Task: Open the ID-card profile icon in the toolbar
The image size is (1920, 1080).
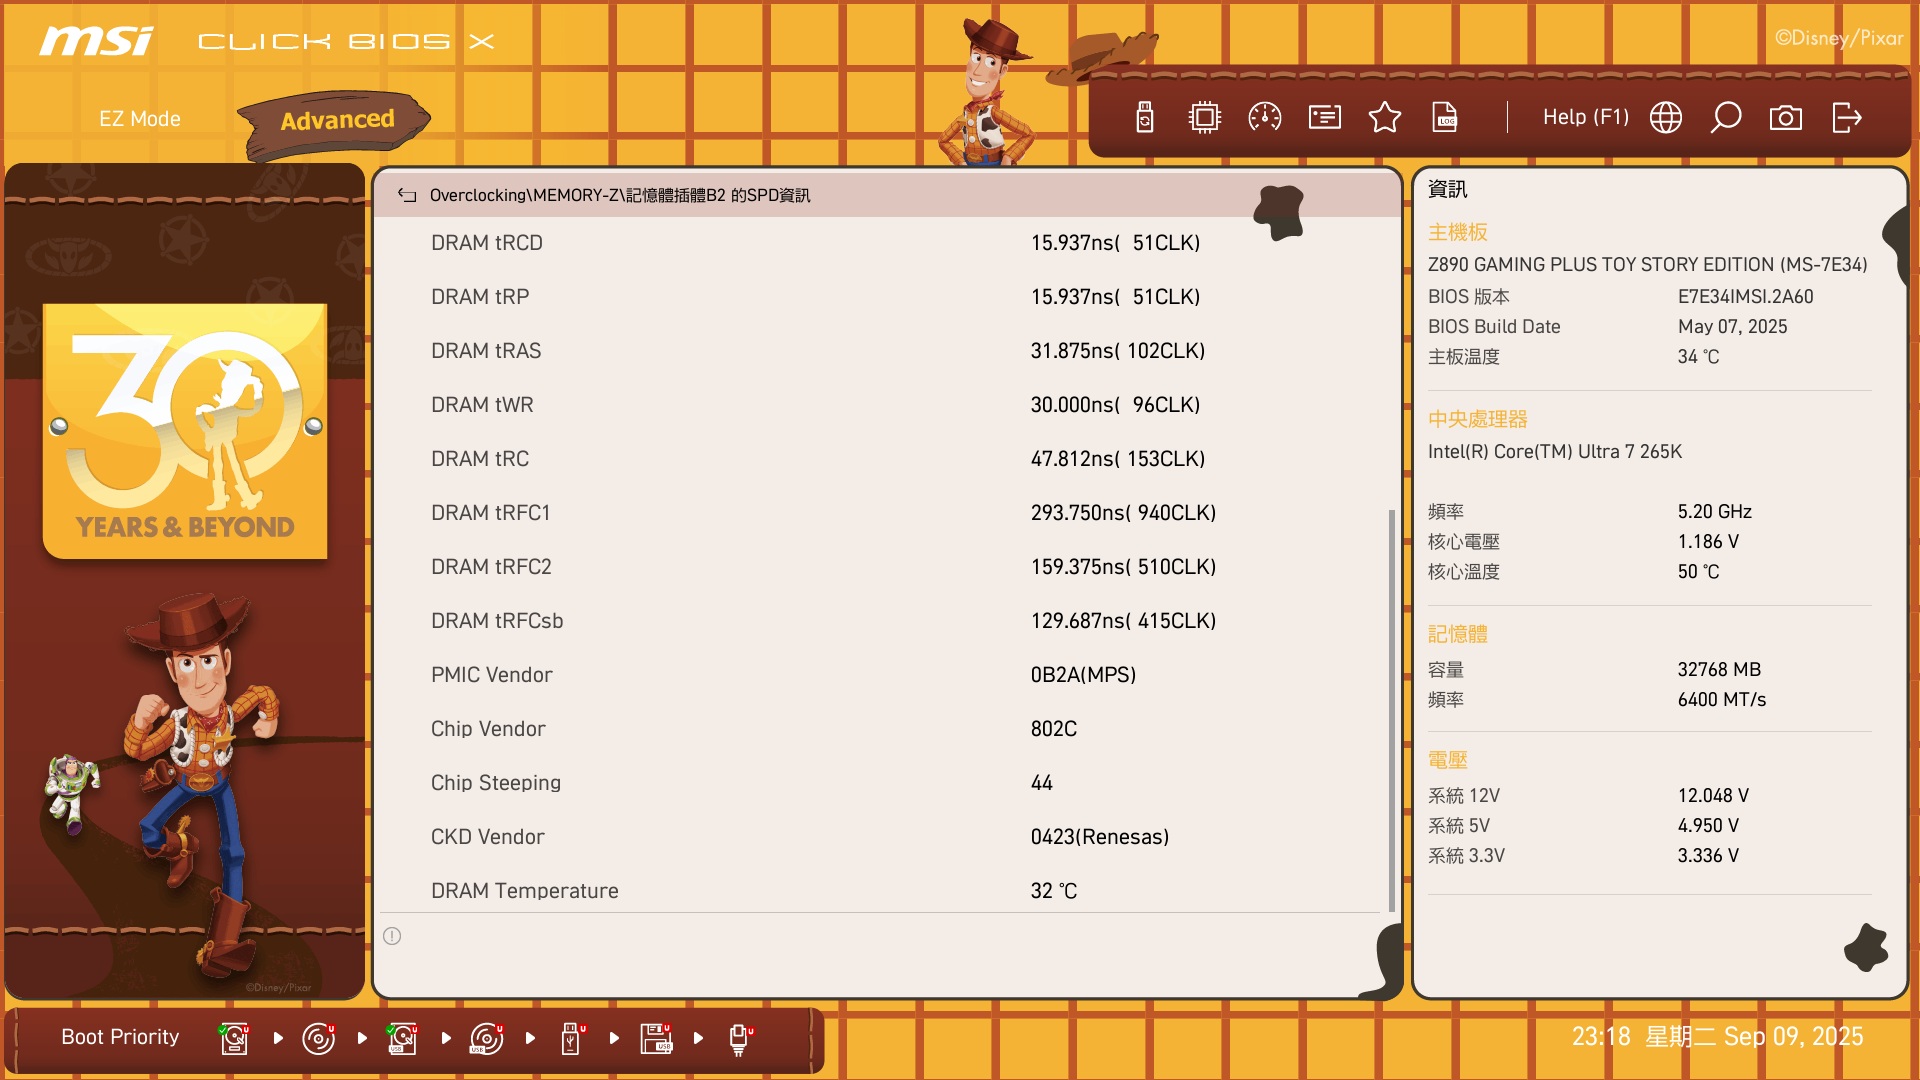Action: click(x=1325, y=118)
